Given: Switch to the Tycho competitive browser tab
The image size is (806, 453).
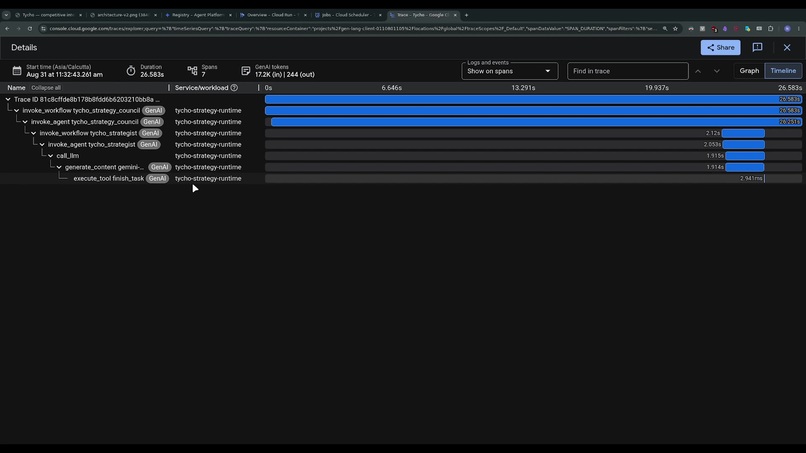Looking at the screenshot, I should coord(46,15).
